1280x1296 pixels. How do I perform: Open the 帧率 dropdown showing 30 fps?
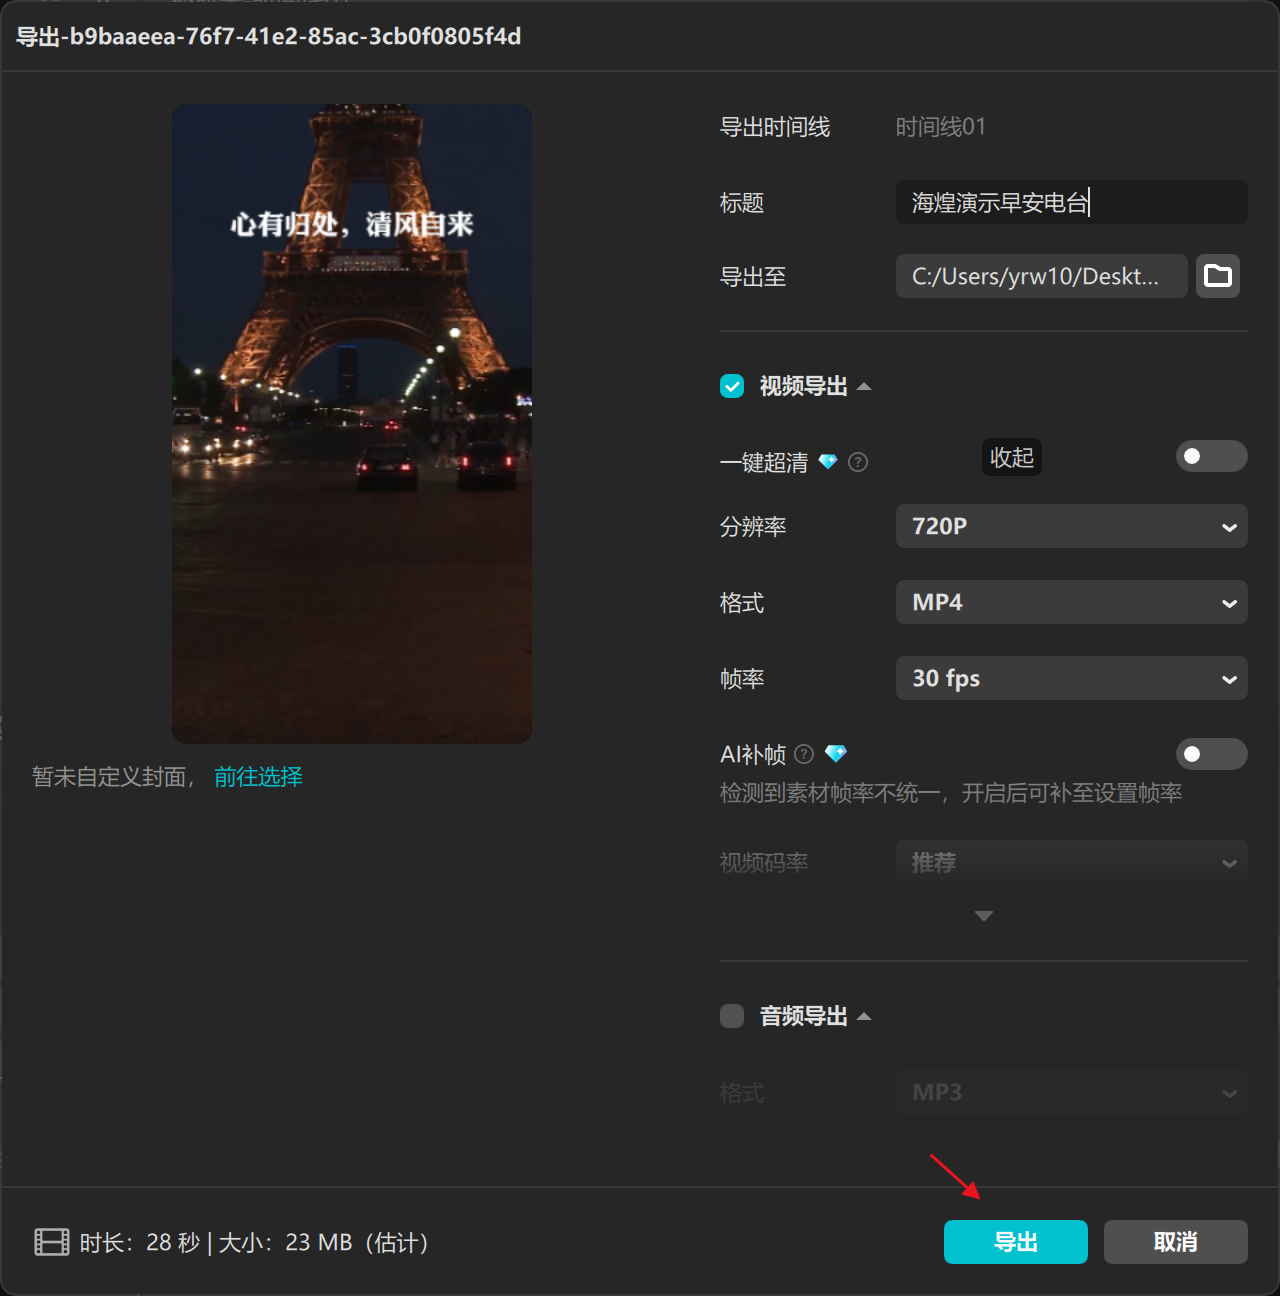pos(1071,678)
